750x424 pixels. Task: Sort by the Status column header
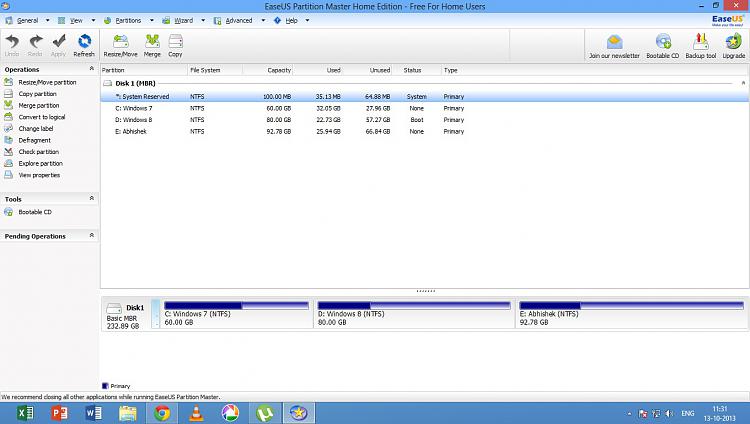click(x=417, y=70)
